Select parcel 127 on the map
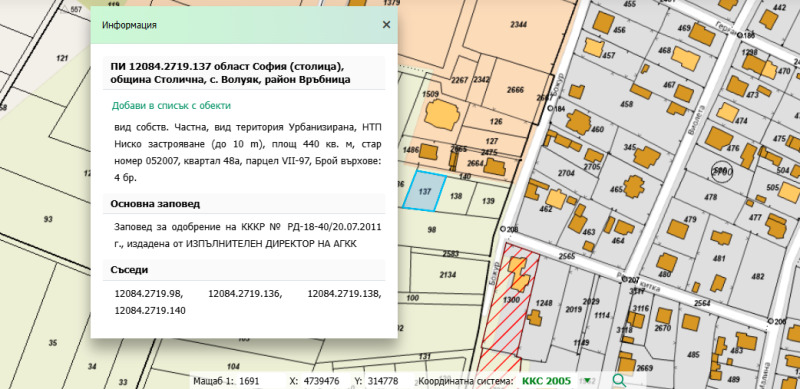Screen dimensions: 800x389 point(492,141)
